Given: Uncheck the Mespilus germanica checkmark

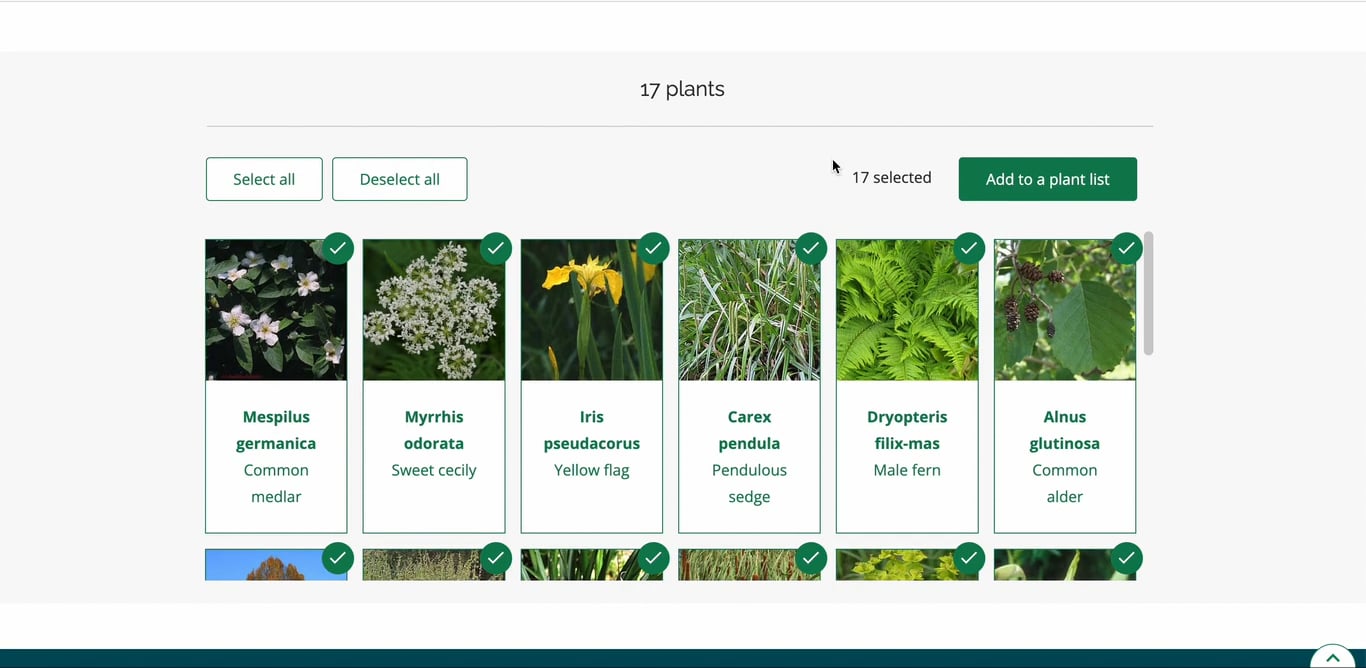Looking at the screenshot, I should tap(338, 248).
